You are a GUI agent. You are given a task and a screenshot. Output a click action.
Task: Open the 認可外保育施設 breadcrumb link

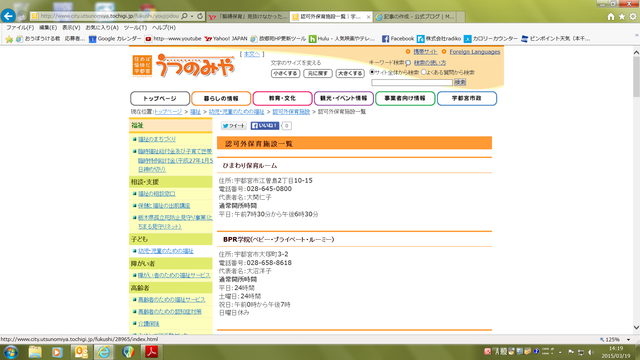click(291, 112)
